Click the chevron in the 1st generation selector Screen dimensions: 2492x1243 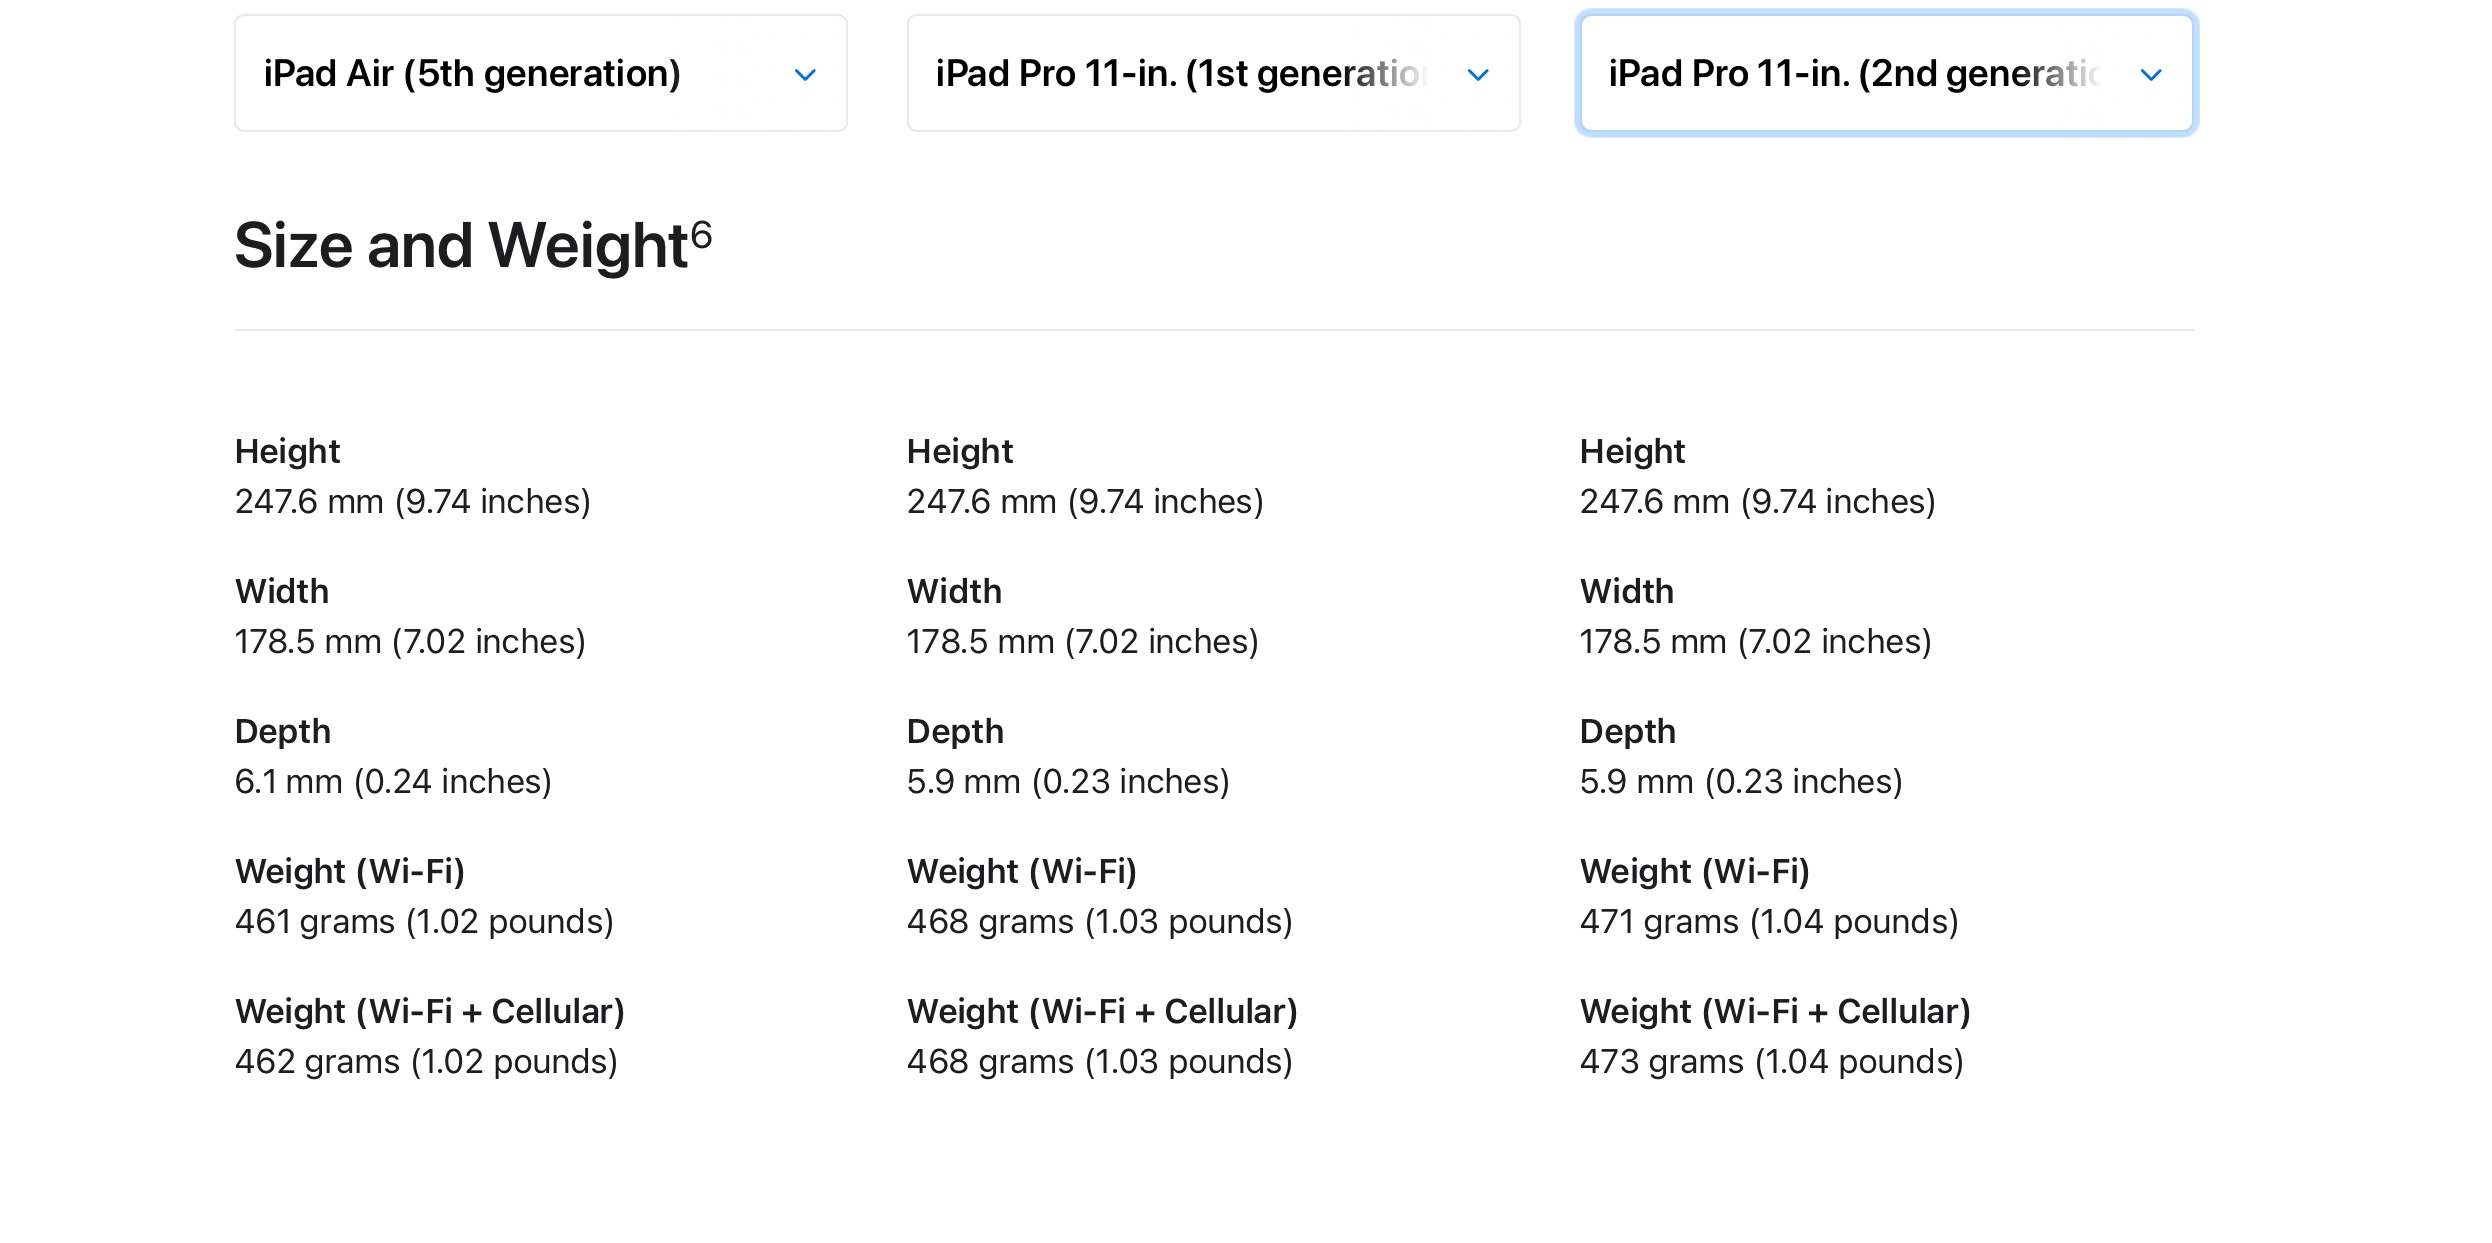click(1478, 75)
